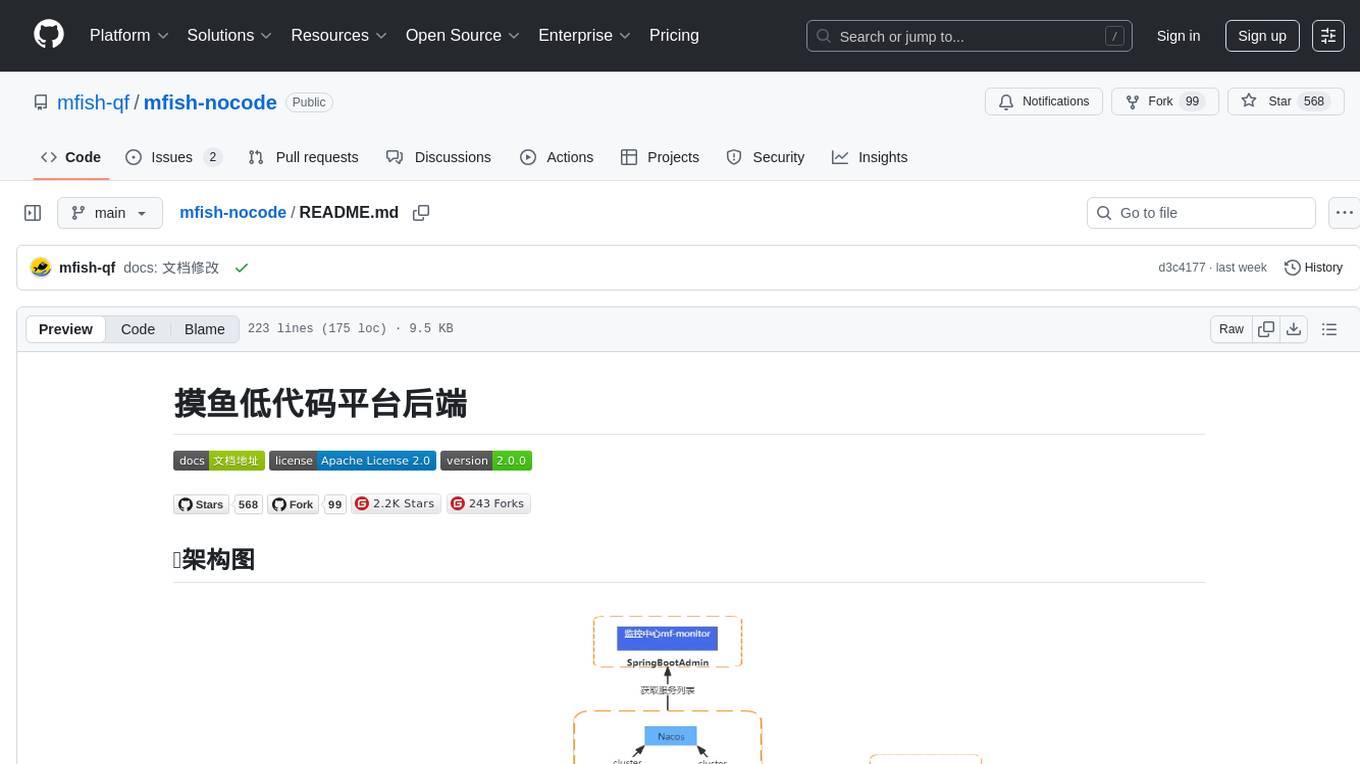Viewport: 1360px width, 764px height.
Task: Open the file History link
Action: pyautogui.click(x=1313, y=267)
